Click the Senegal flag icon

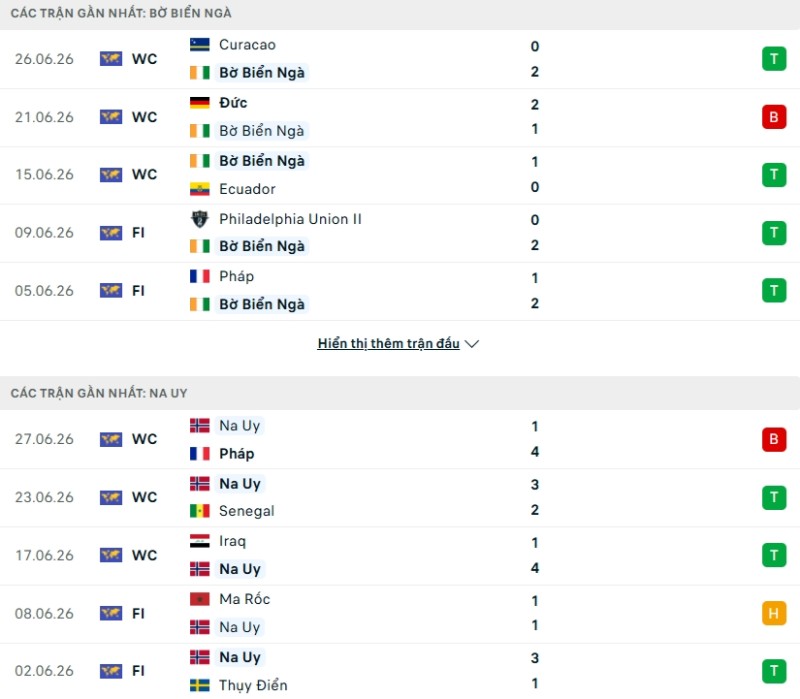pyautogui.click(x=199, y=511)
